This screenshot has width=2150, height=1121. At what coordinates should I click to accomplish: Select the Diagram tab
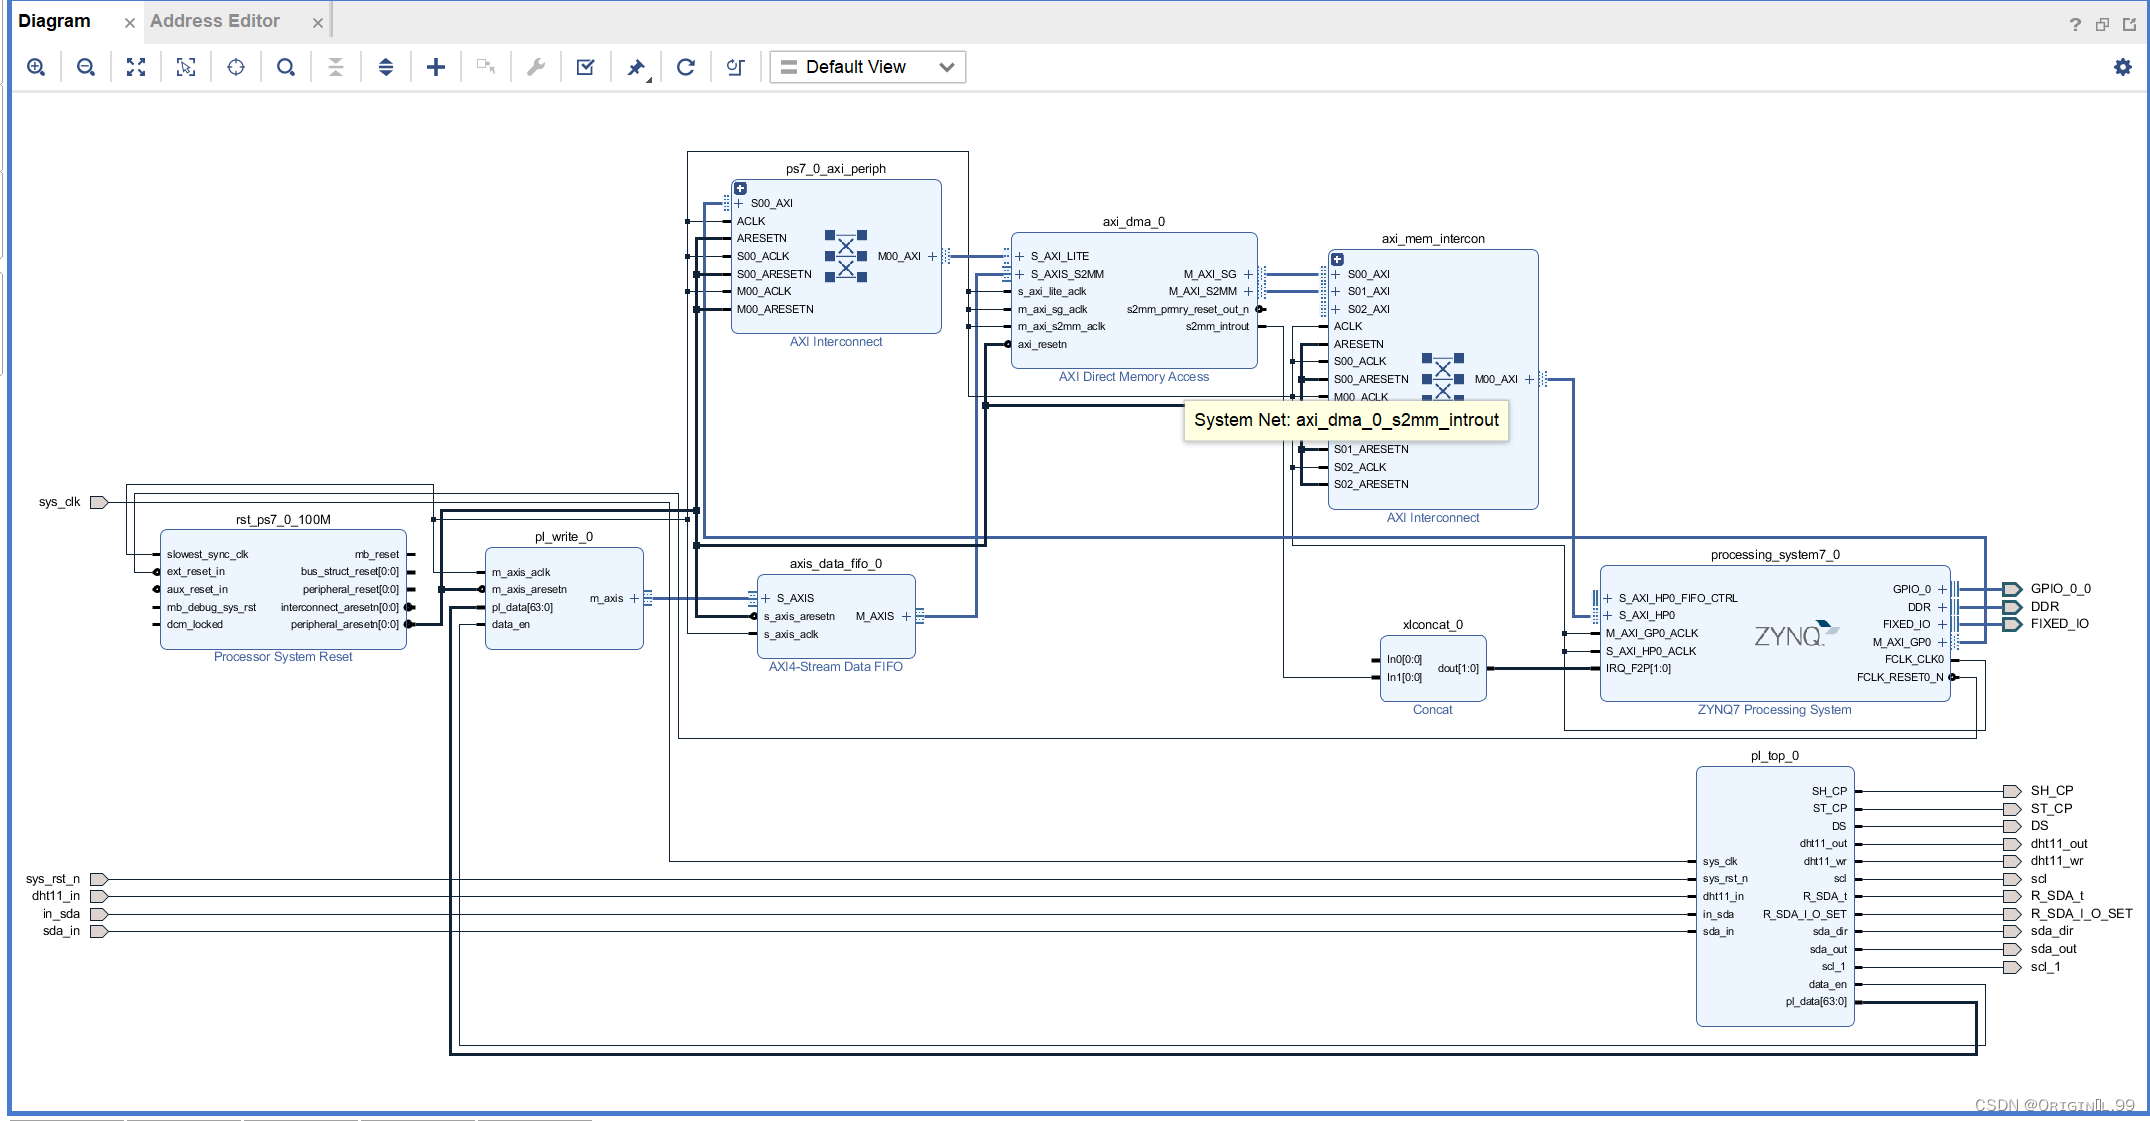[x=54, y=21]
